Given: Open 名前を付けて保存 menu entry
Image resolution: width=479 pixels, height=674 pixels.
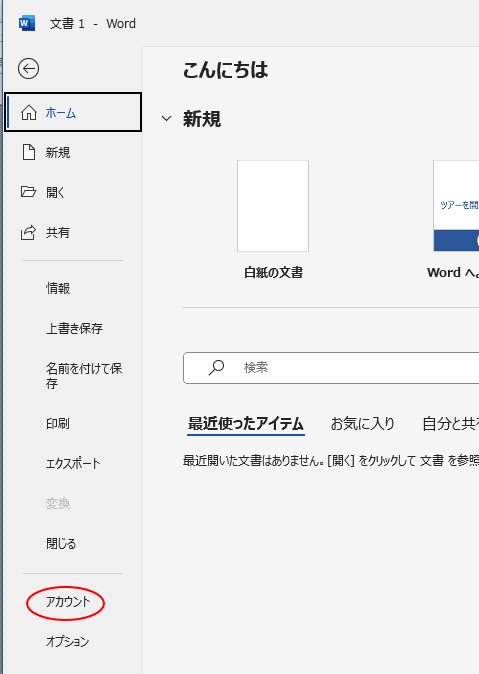Looking at the screenshot, I should coord(84,376).
